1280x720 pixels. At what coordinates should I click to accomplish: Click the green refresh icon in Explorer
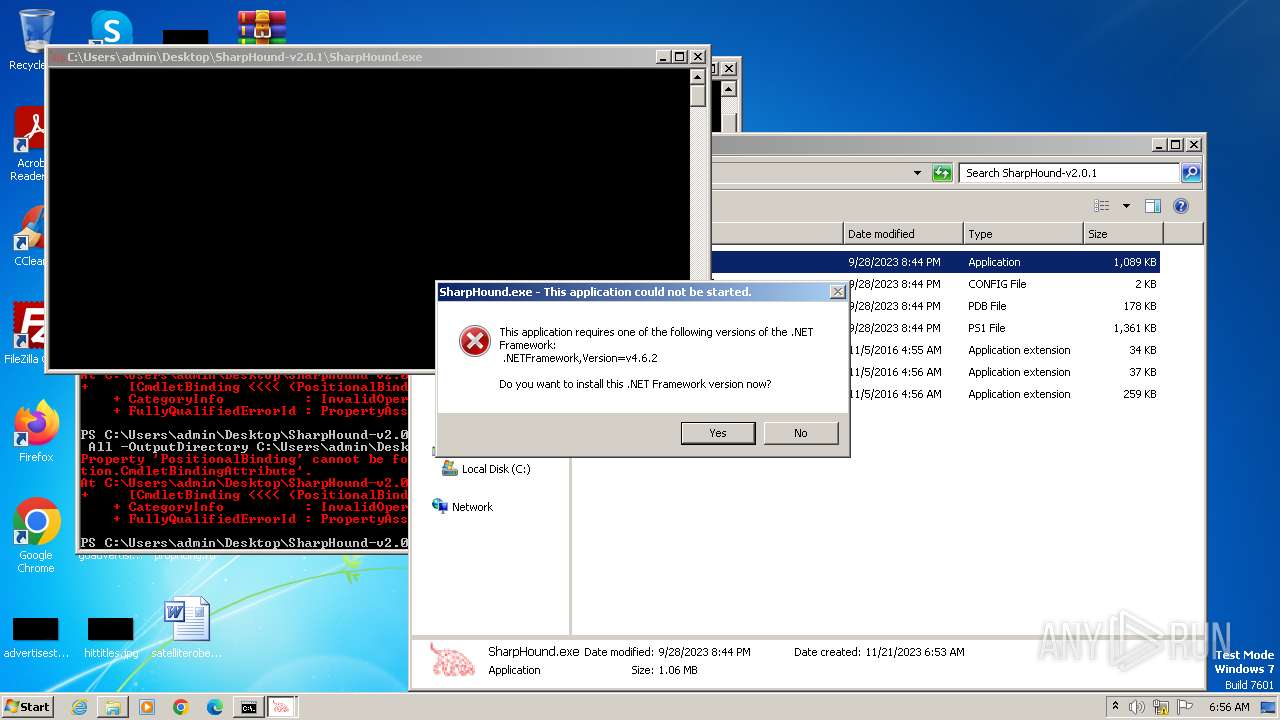[x=942, y=173]
